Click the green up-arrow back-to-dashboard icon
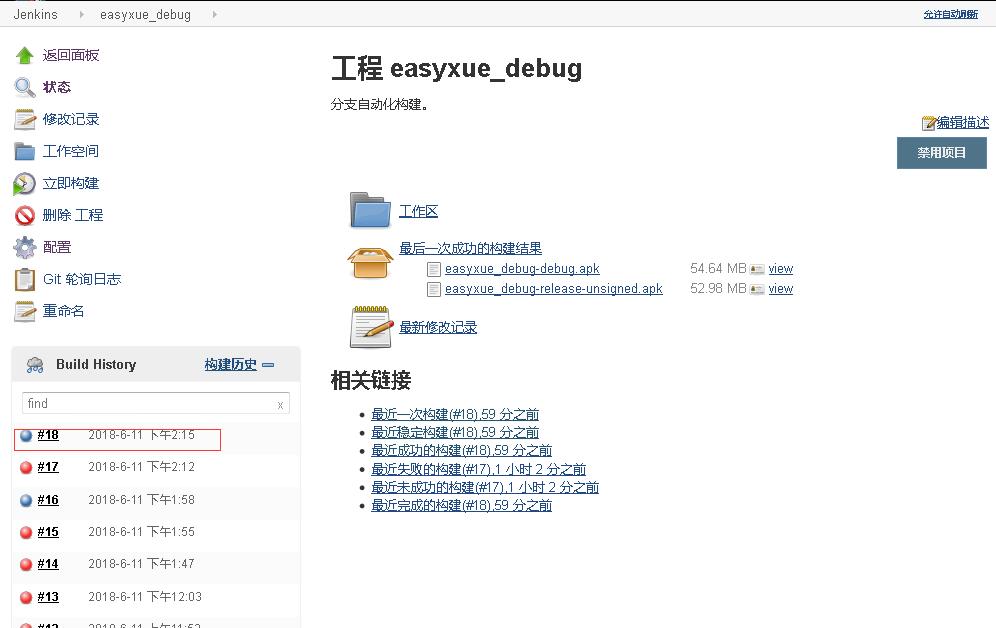 pos(25,56)
